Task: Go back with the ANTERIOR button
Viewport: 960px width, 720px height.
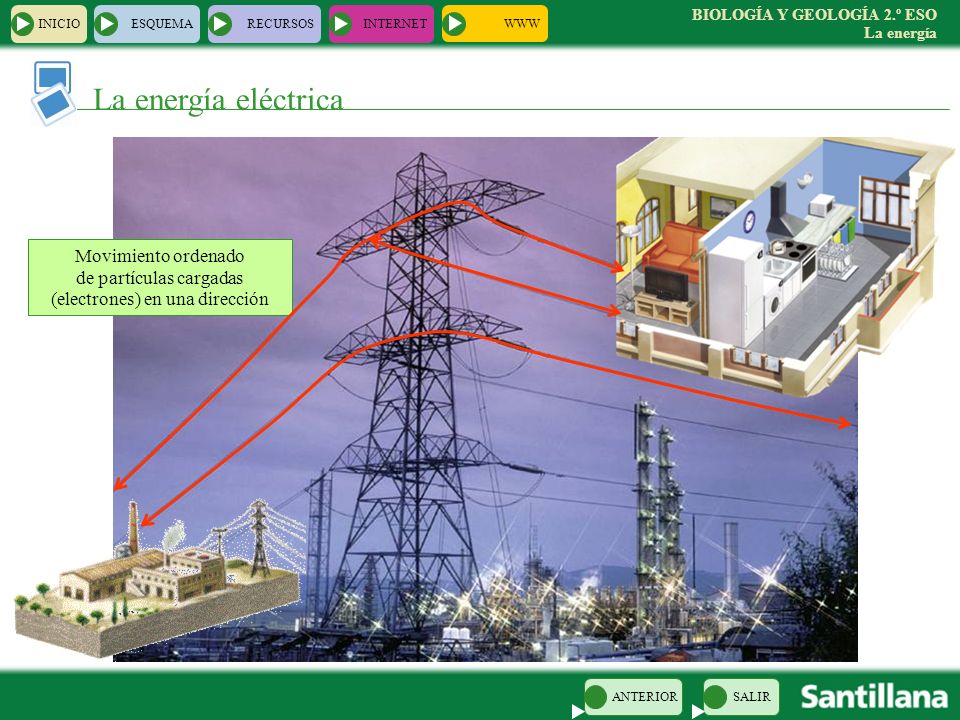Action: coord(633,697)
